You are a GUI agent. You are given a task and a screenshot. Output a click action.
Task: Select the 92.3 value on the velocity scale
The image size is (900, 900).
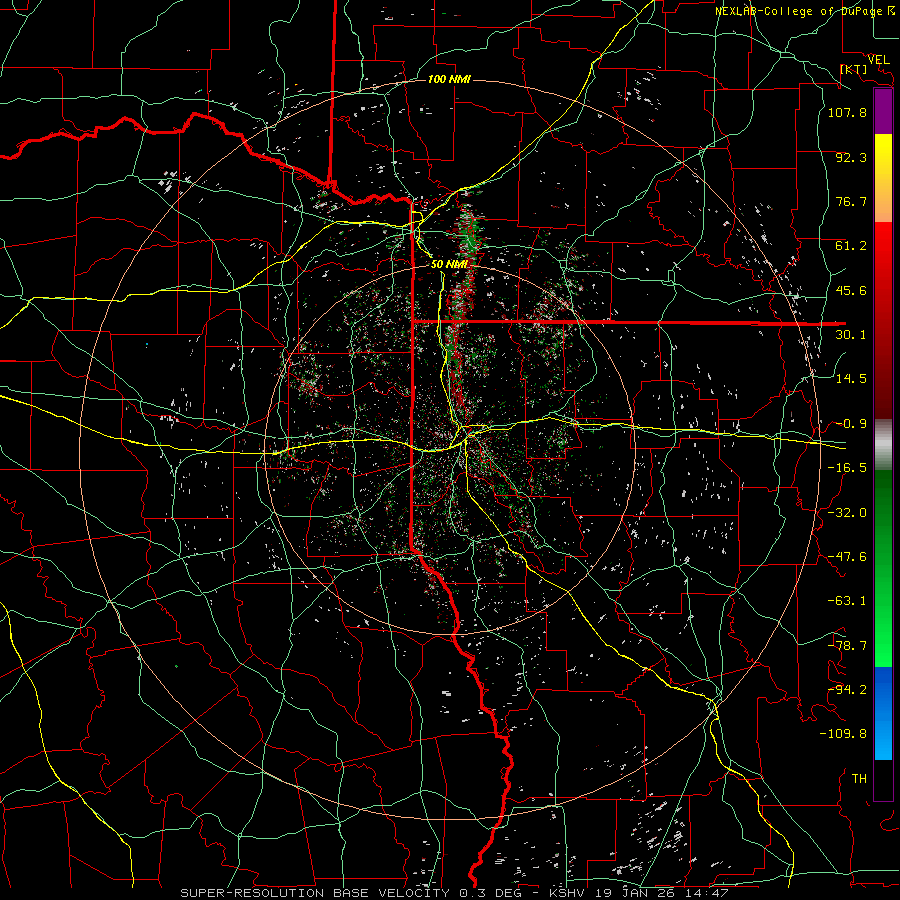[x=851, y=157]
